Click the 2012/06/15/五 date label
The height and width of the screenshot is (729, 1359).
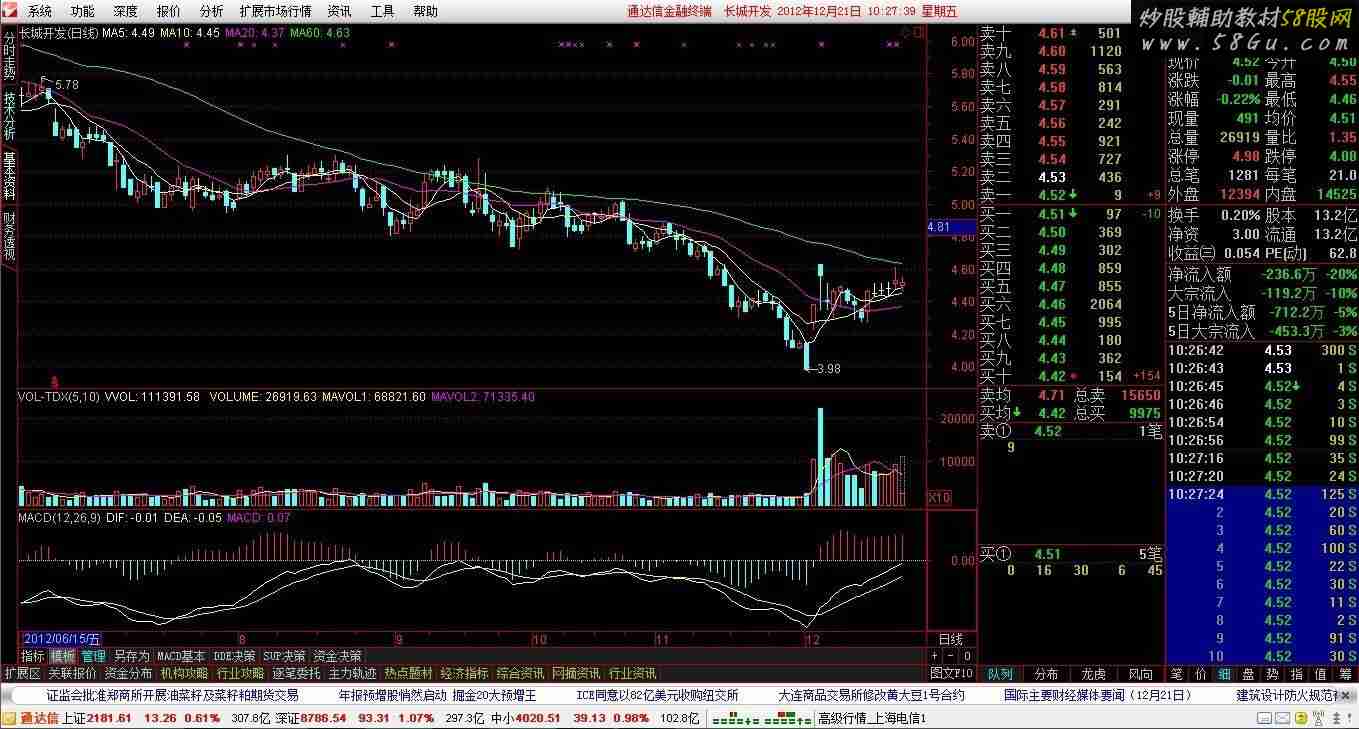(x=61, y=639)
